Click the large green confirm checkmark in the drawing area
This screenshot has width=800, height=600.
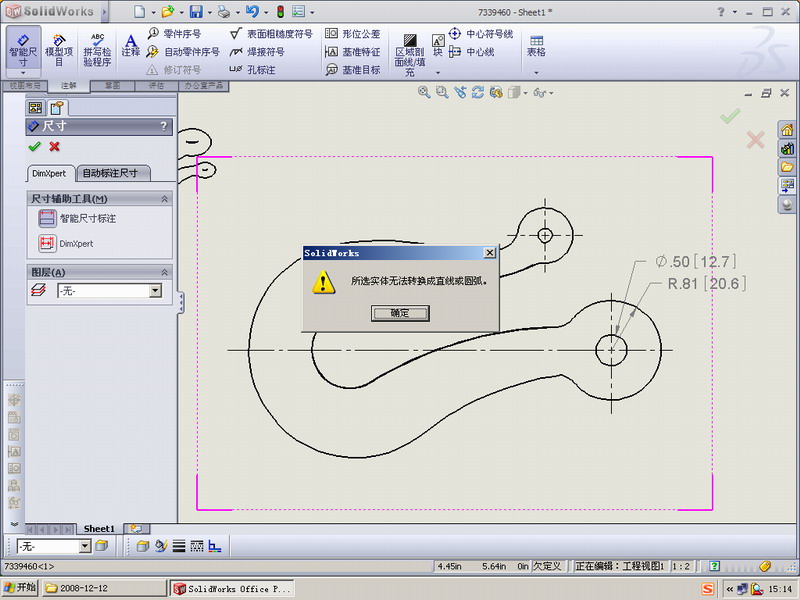(x=730, y=116)
